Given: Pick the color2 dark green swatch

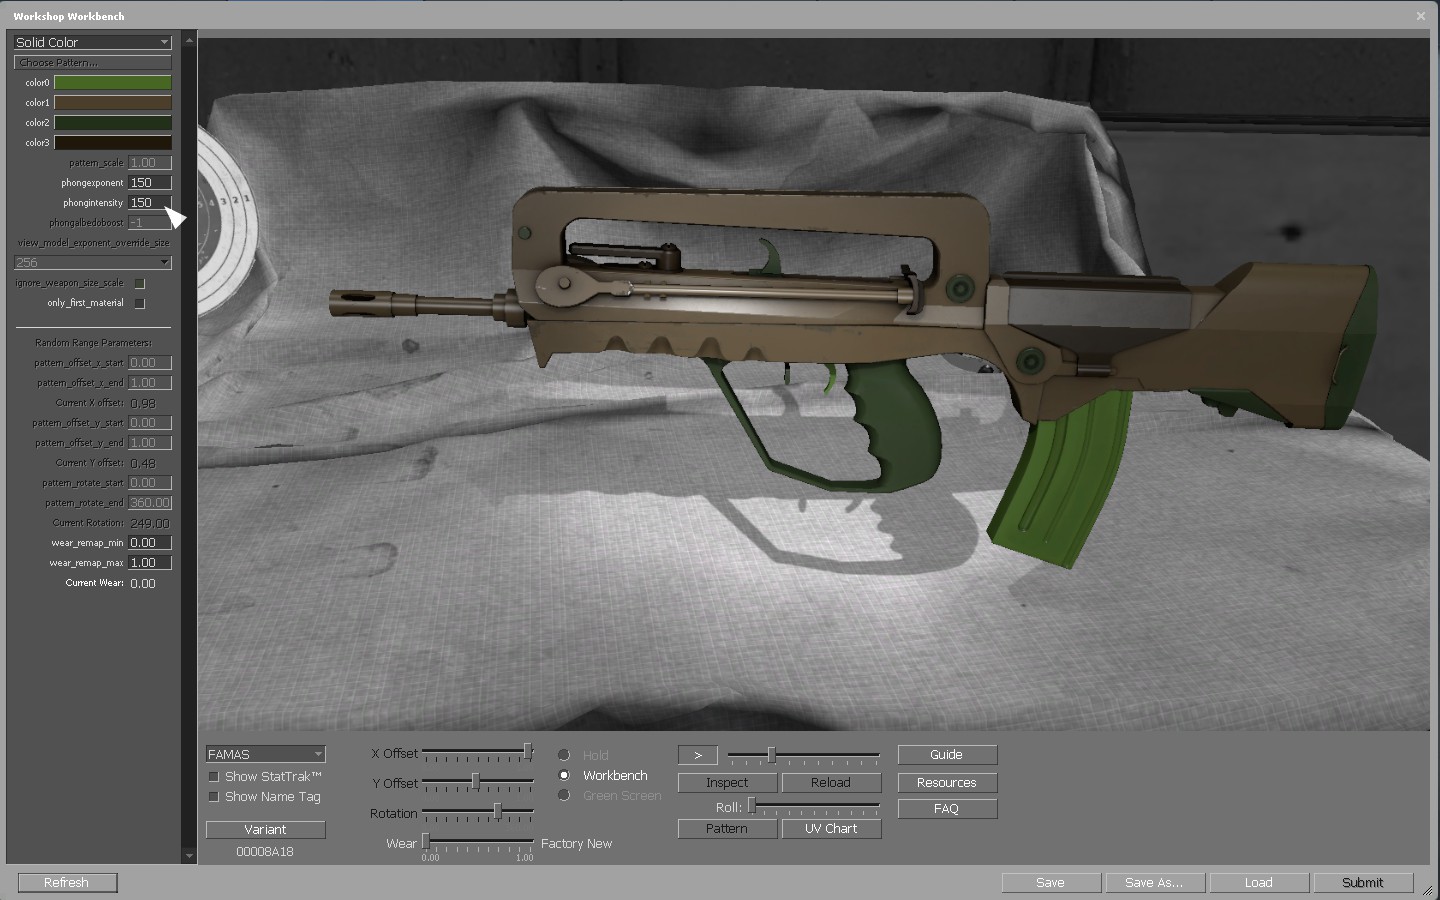Looking at the screenshot, I should (112, 122).
